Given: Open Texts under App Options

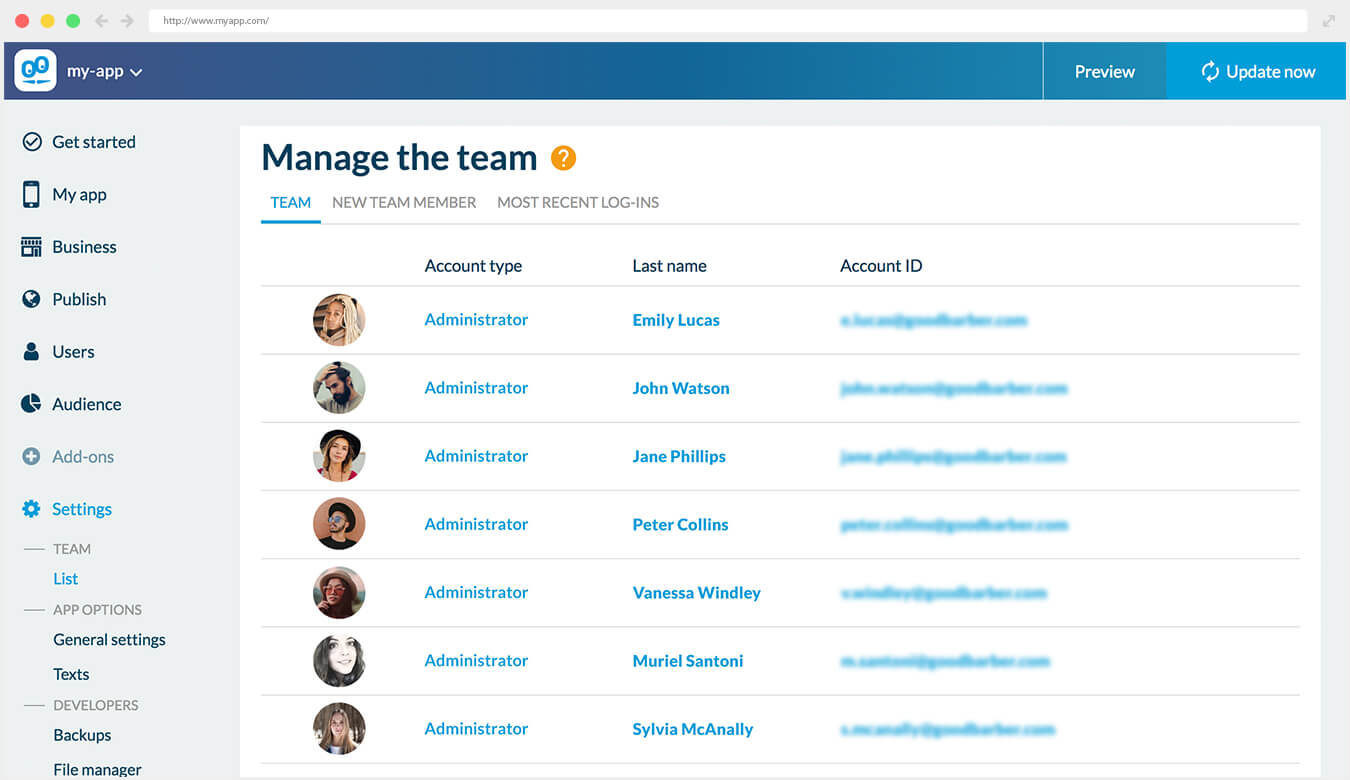Looking at the screenshot, I should click(71, 674).
